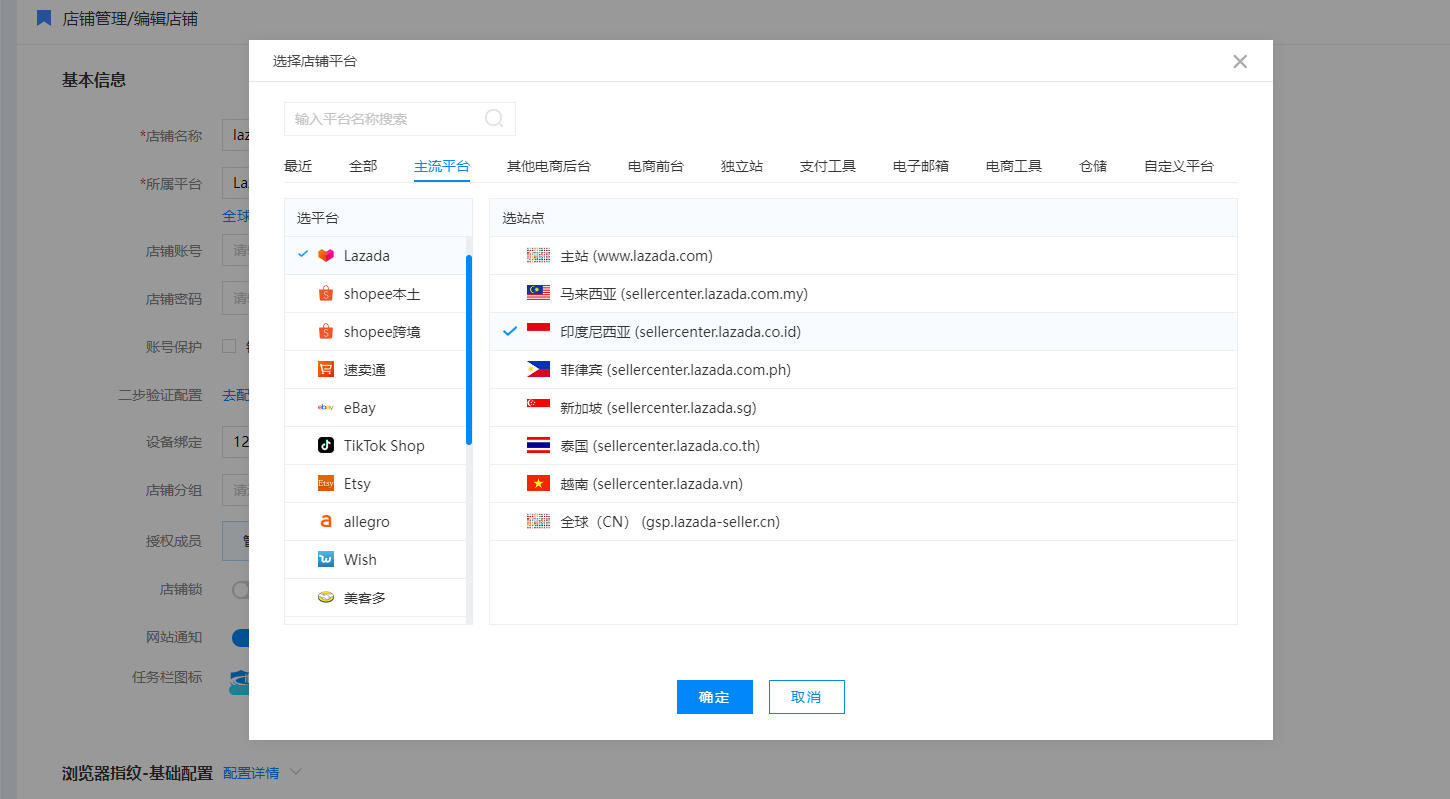
Task: Click the Lazada platform heart icon
Action: click(x=325, y=256)
